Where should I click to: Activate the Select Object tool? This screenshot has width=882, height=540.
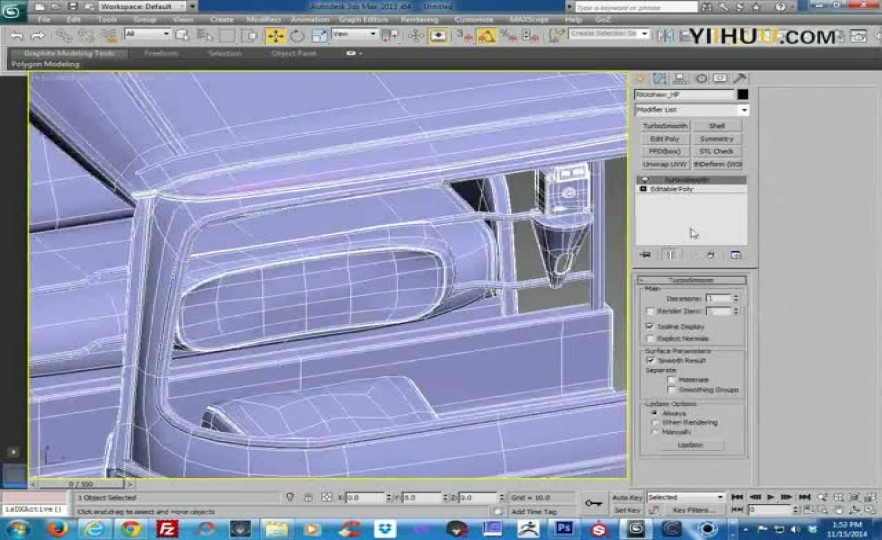click(x=182, y=35)
